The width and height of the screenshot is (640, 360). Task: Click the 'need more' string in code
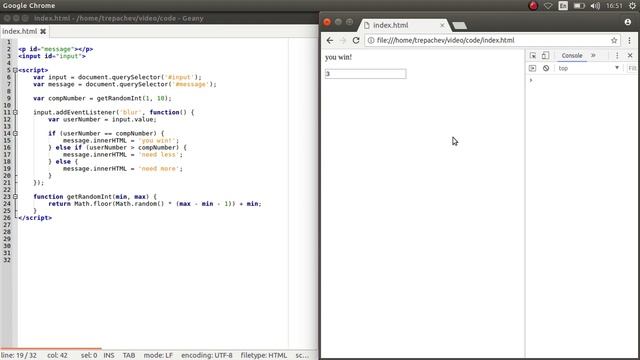coord(160,169)
